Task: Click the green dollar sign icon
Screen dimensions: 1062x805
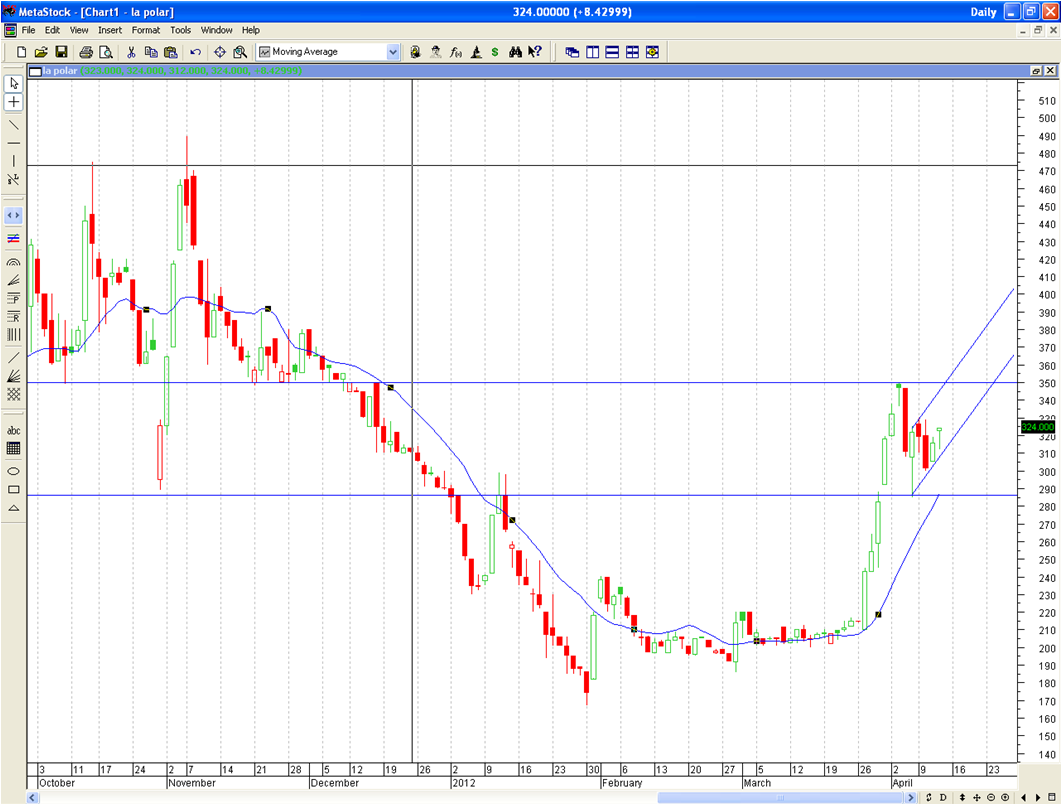Action: (495, 52)
